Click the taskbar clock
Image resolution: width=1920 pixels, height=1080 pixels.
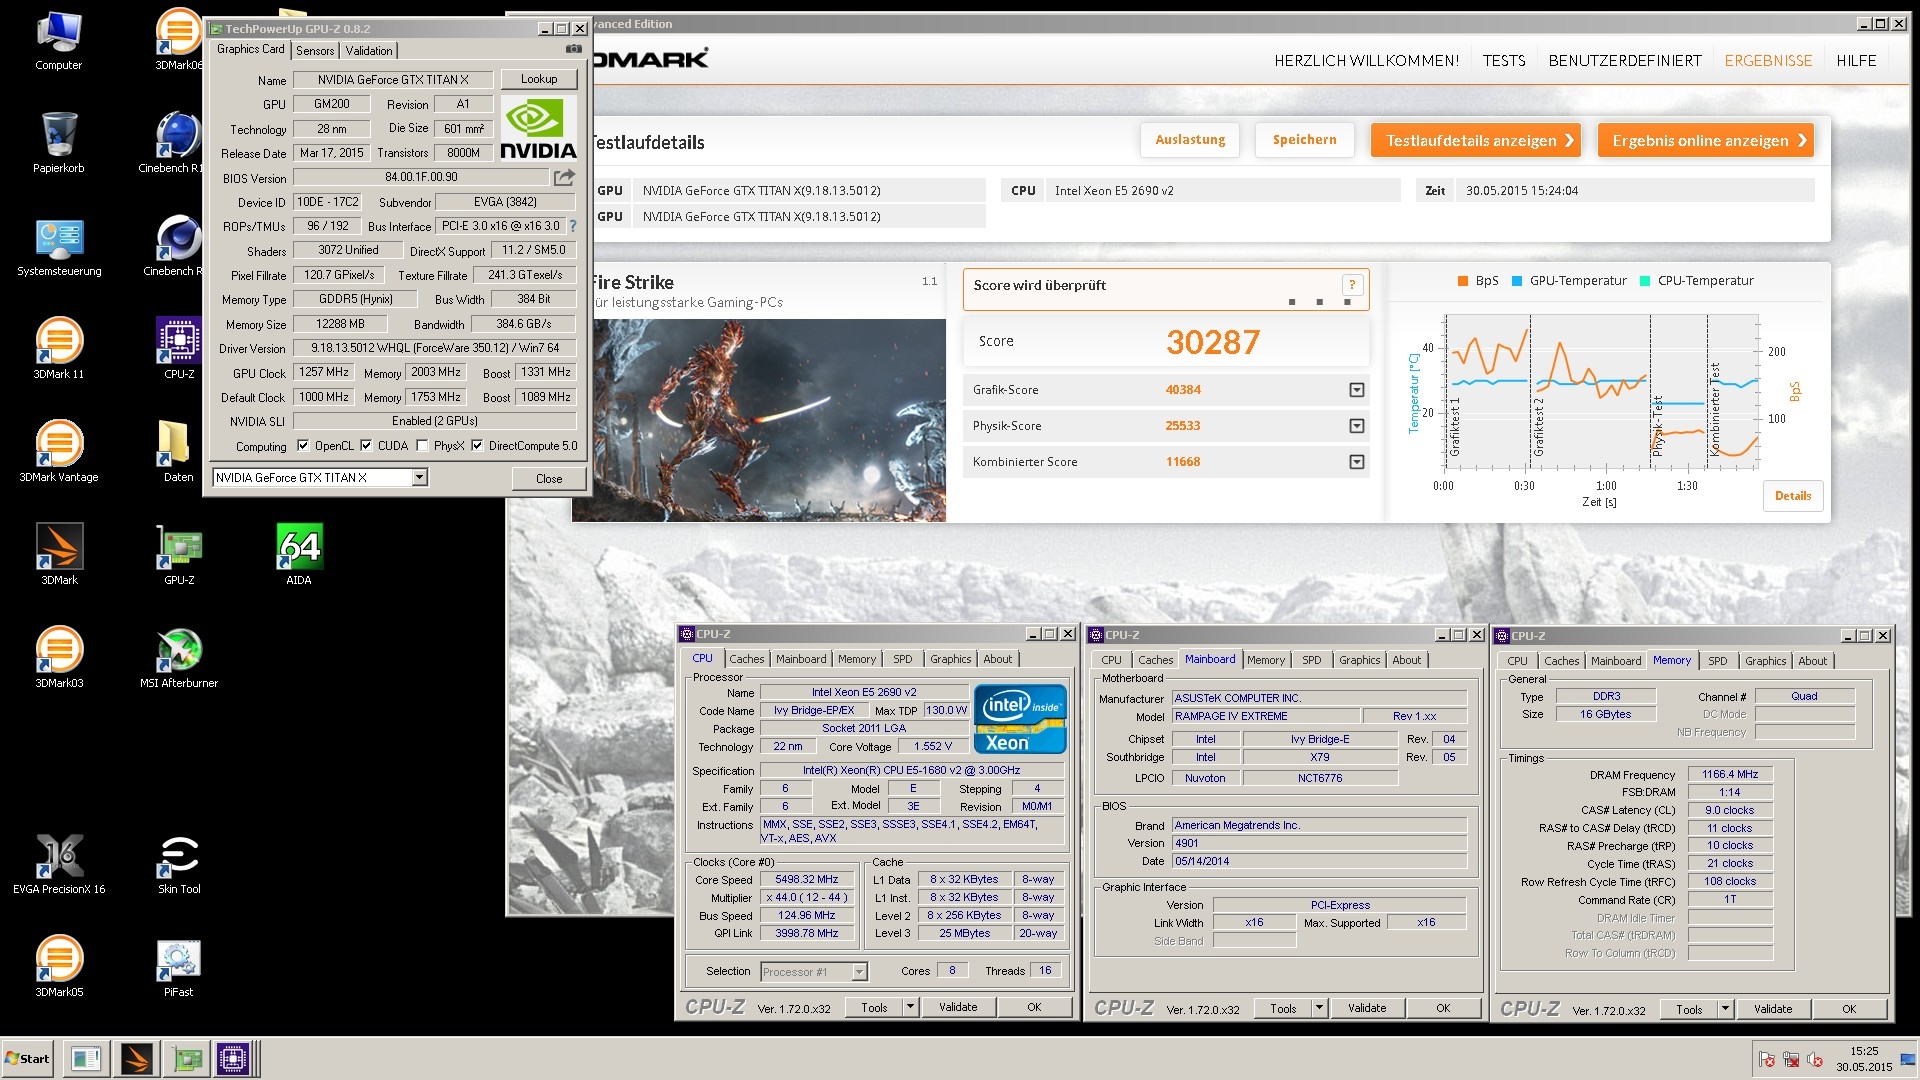click(1864, 1059)
